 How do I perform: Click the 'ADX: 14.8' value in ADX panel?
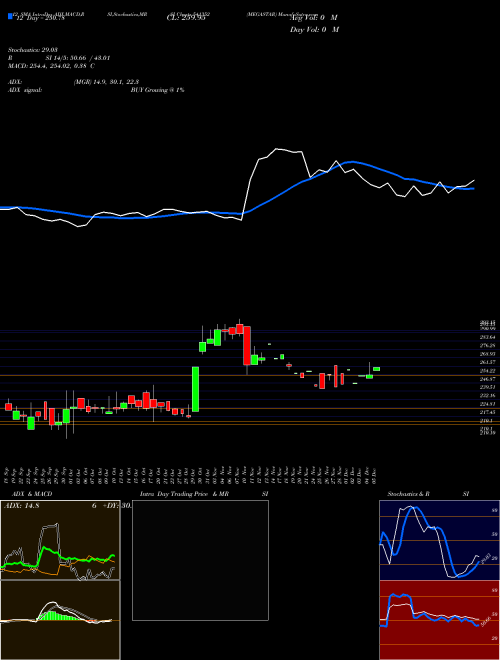(x=21, y=506)
